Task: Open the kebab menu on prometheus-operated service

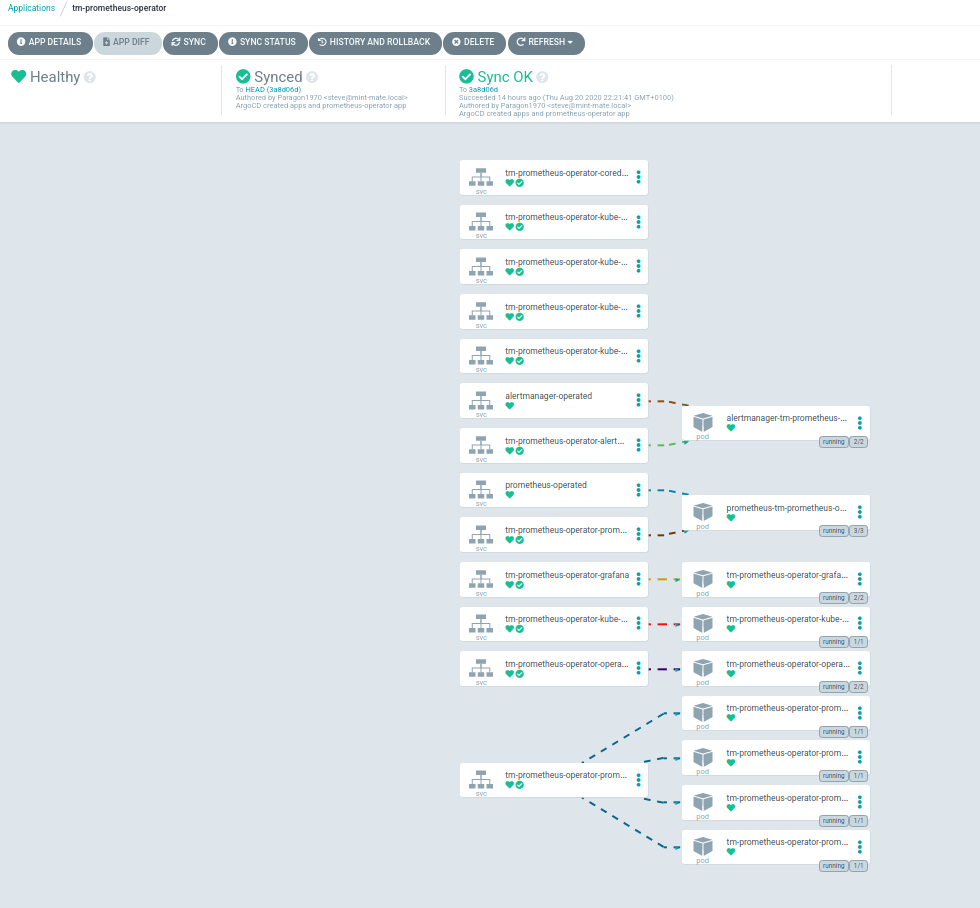Action: coord(638,489)
